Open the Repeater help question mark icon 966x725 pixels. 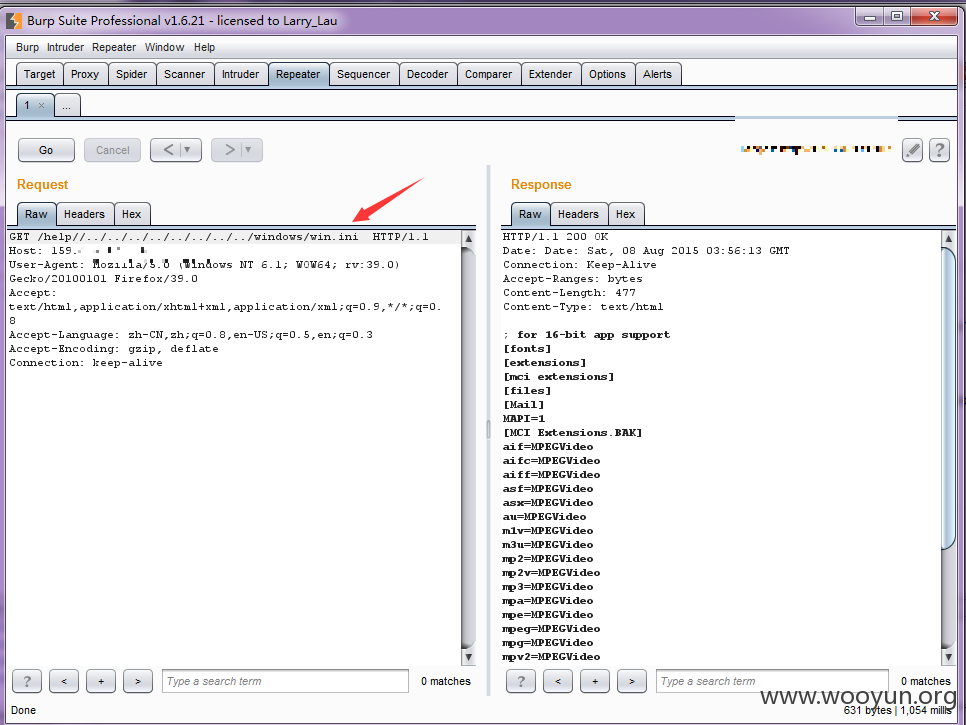point(939,150)
